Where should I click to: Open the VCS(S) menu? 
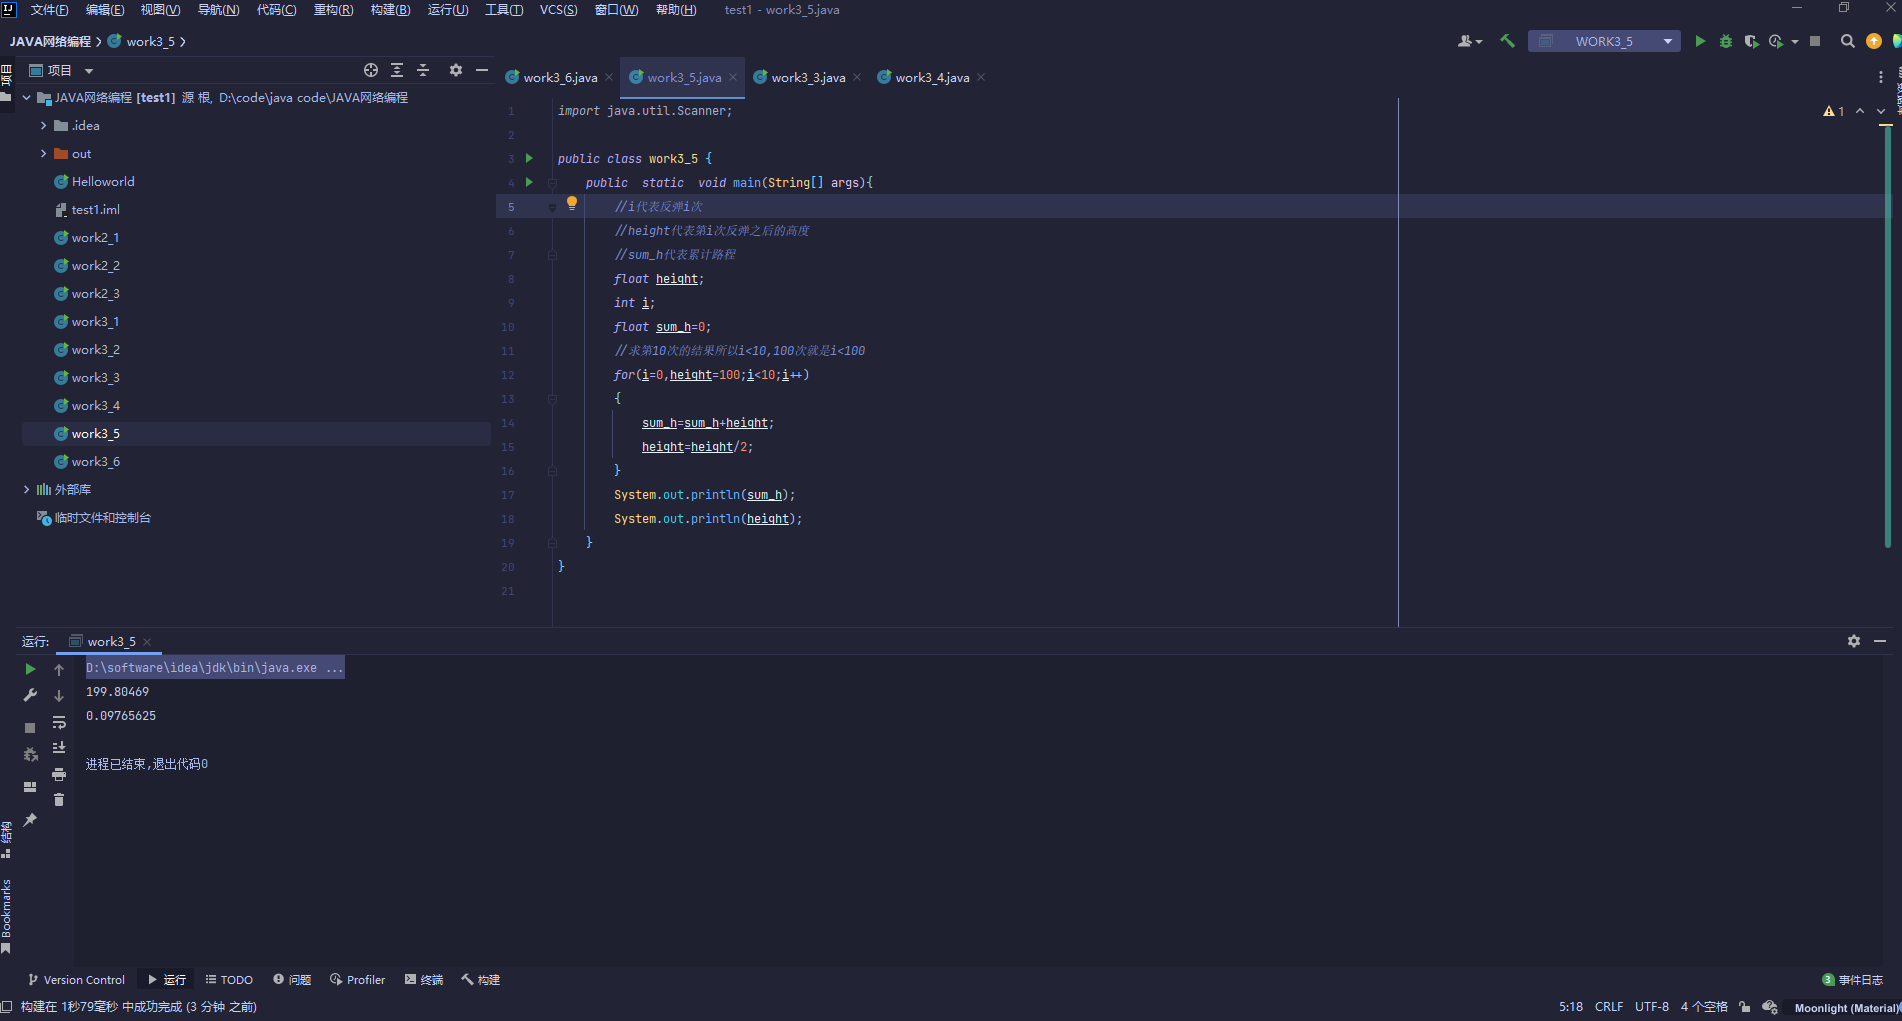(558, 10)
